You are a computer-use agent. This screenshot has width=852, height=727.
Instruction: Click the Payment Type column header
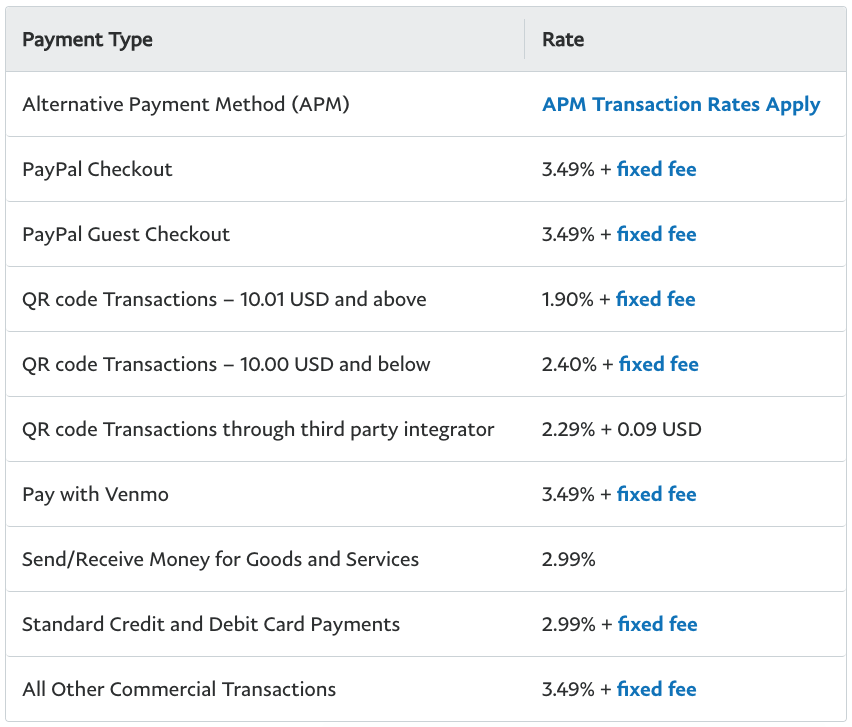[87, 40]
